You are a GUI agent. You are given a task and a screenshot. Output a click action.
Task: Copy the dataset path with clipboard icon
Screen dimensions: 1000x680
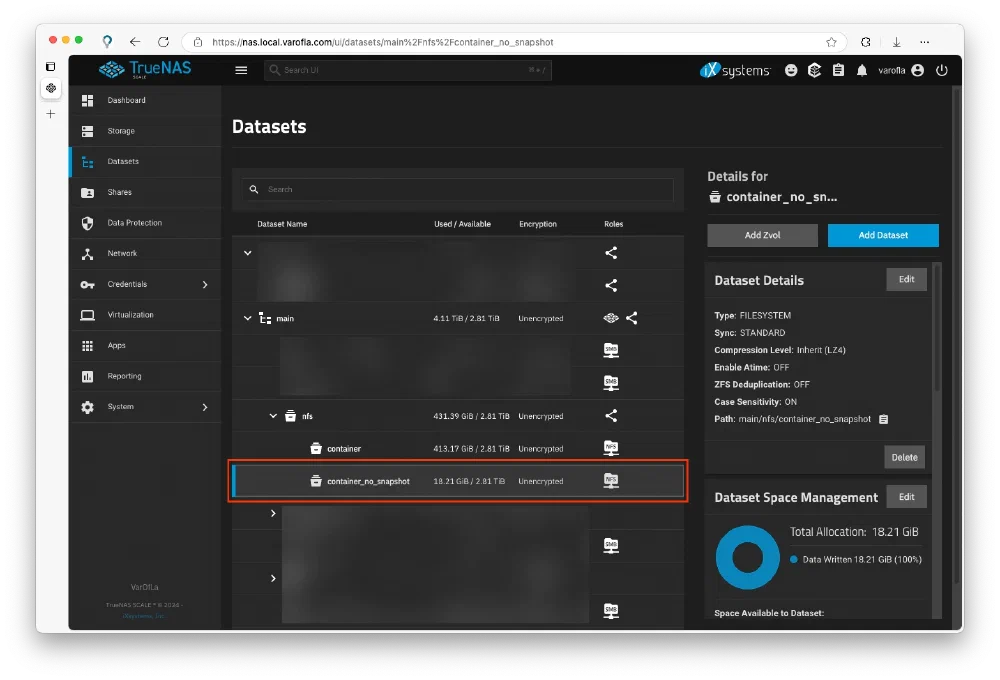(883, 419)
